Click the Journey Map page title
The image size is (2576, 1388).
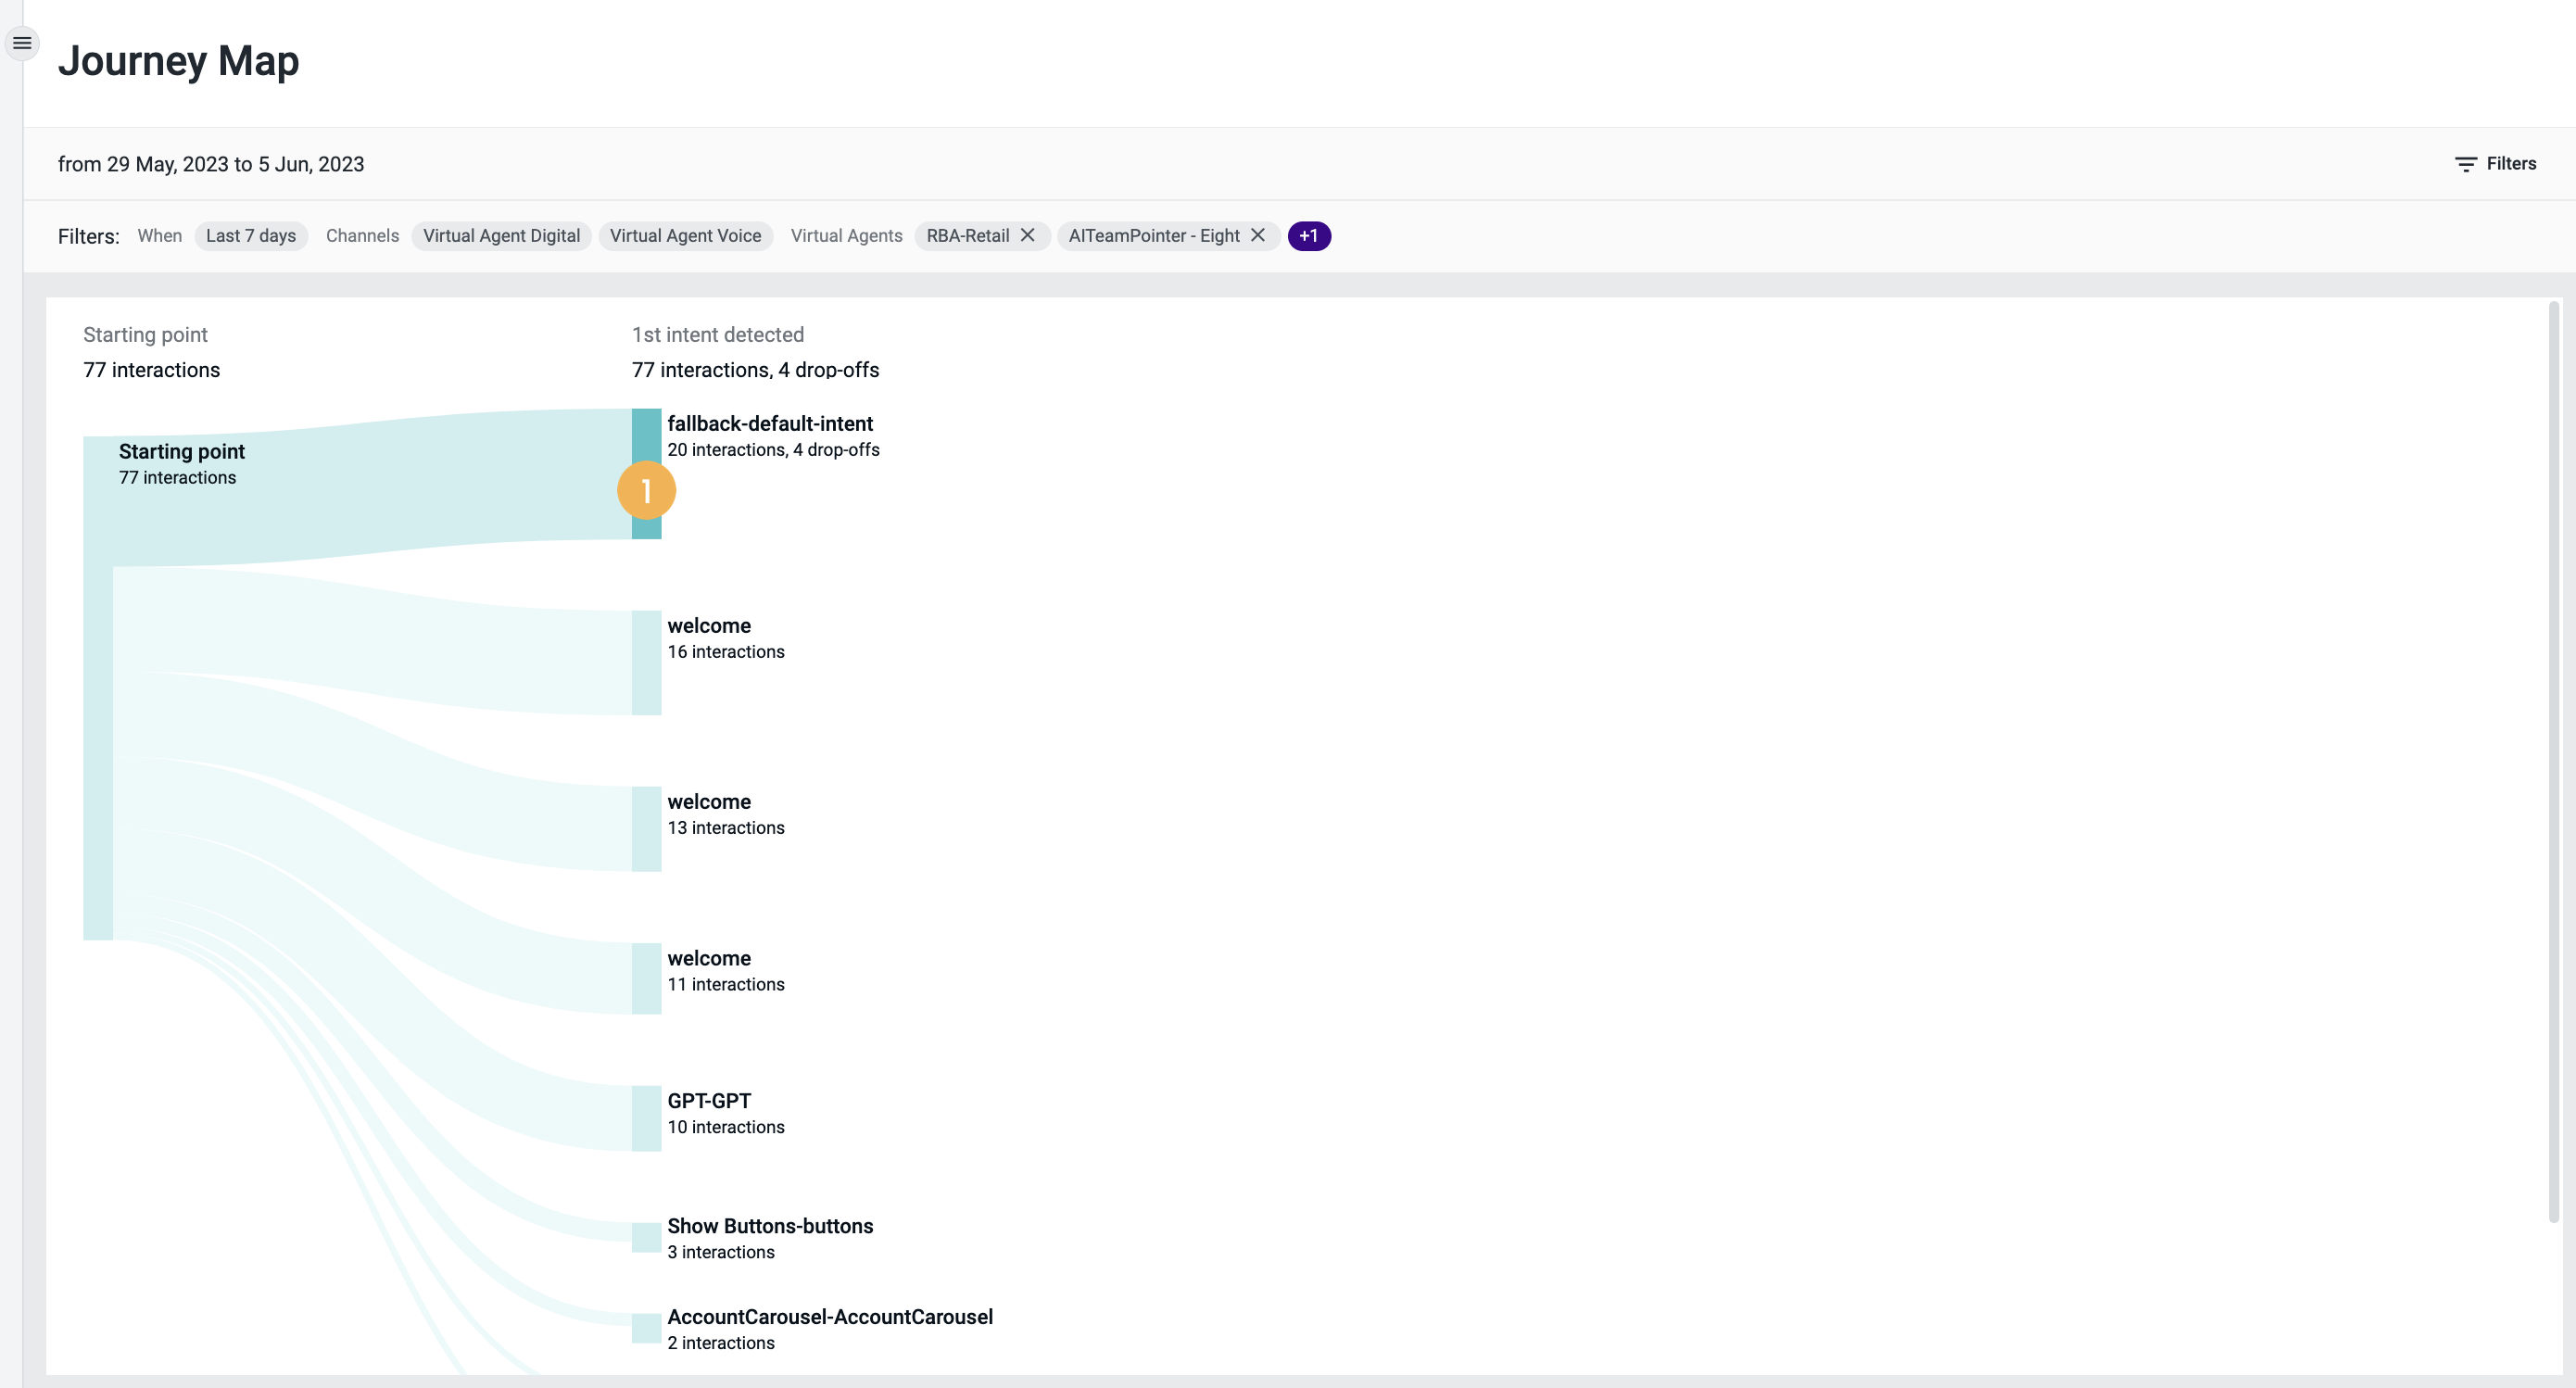[179, 61]
